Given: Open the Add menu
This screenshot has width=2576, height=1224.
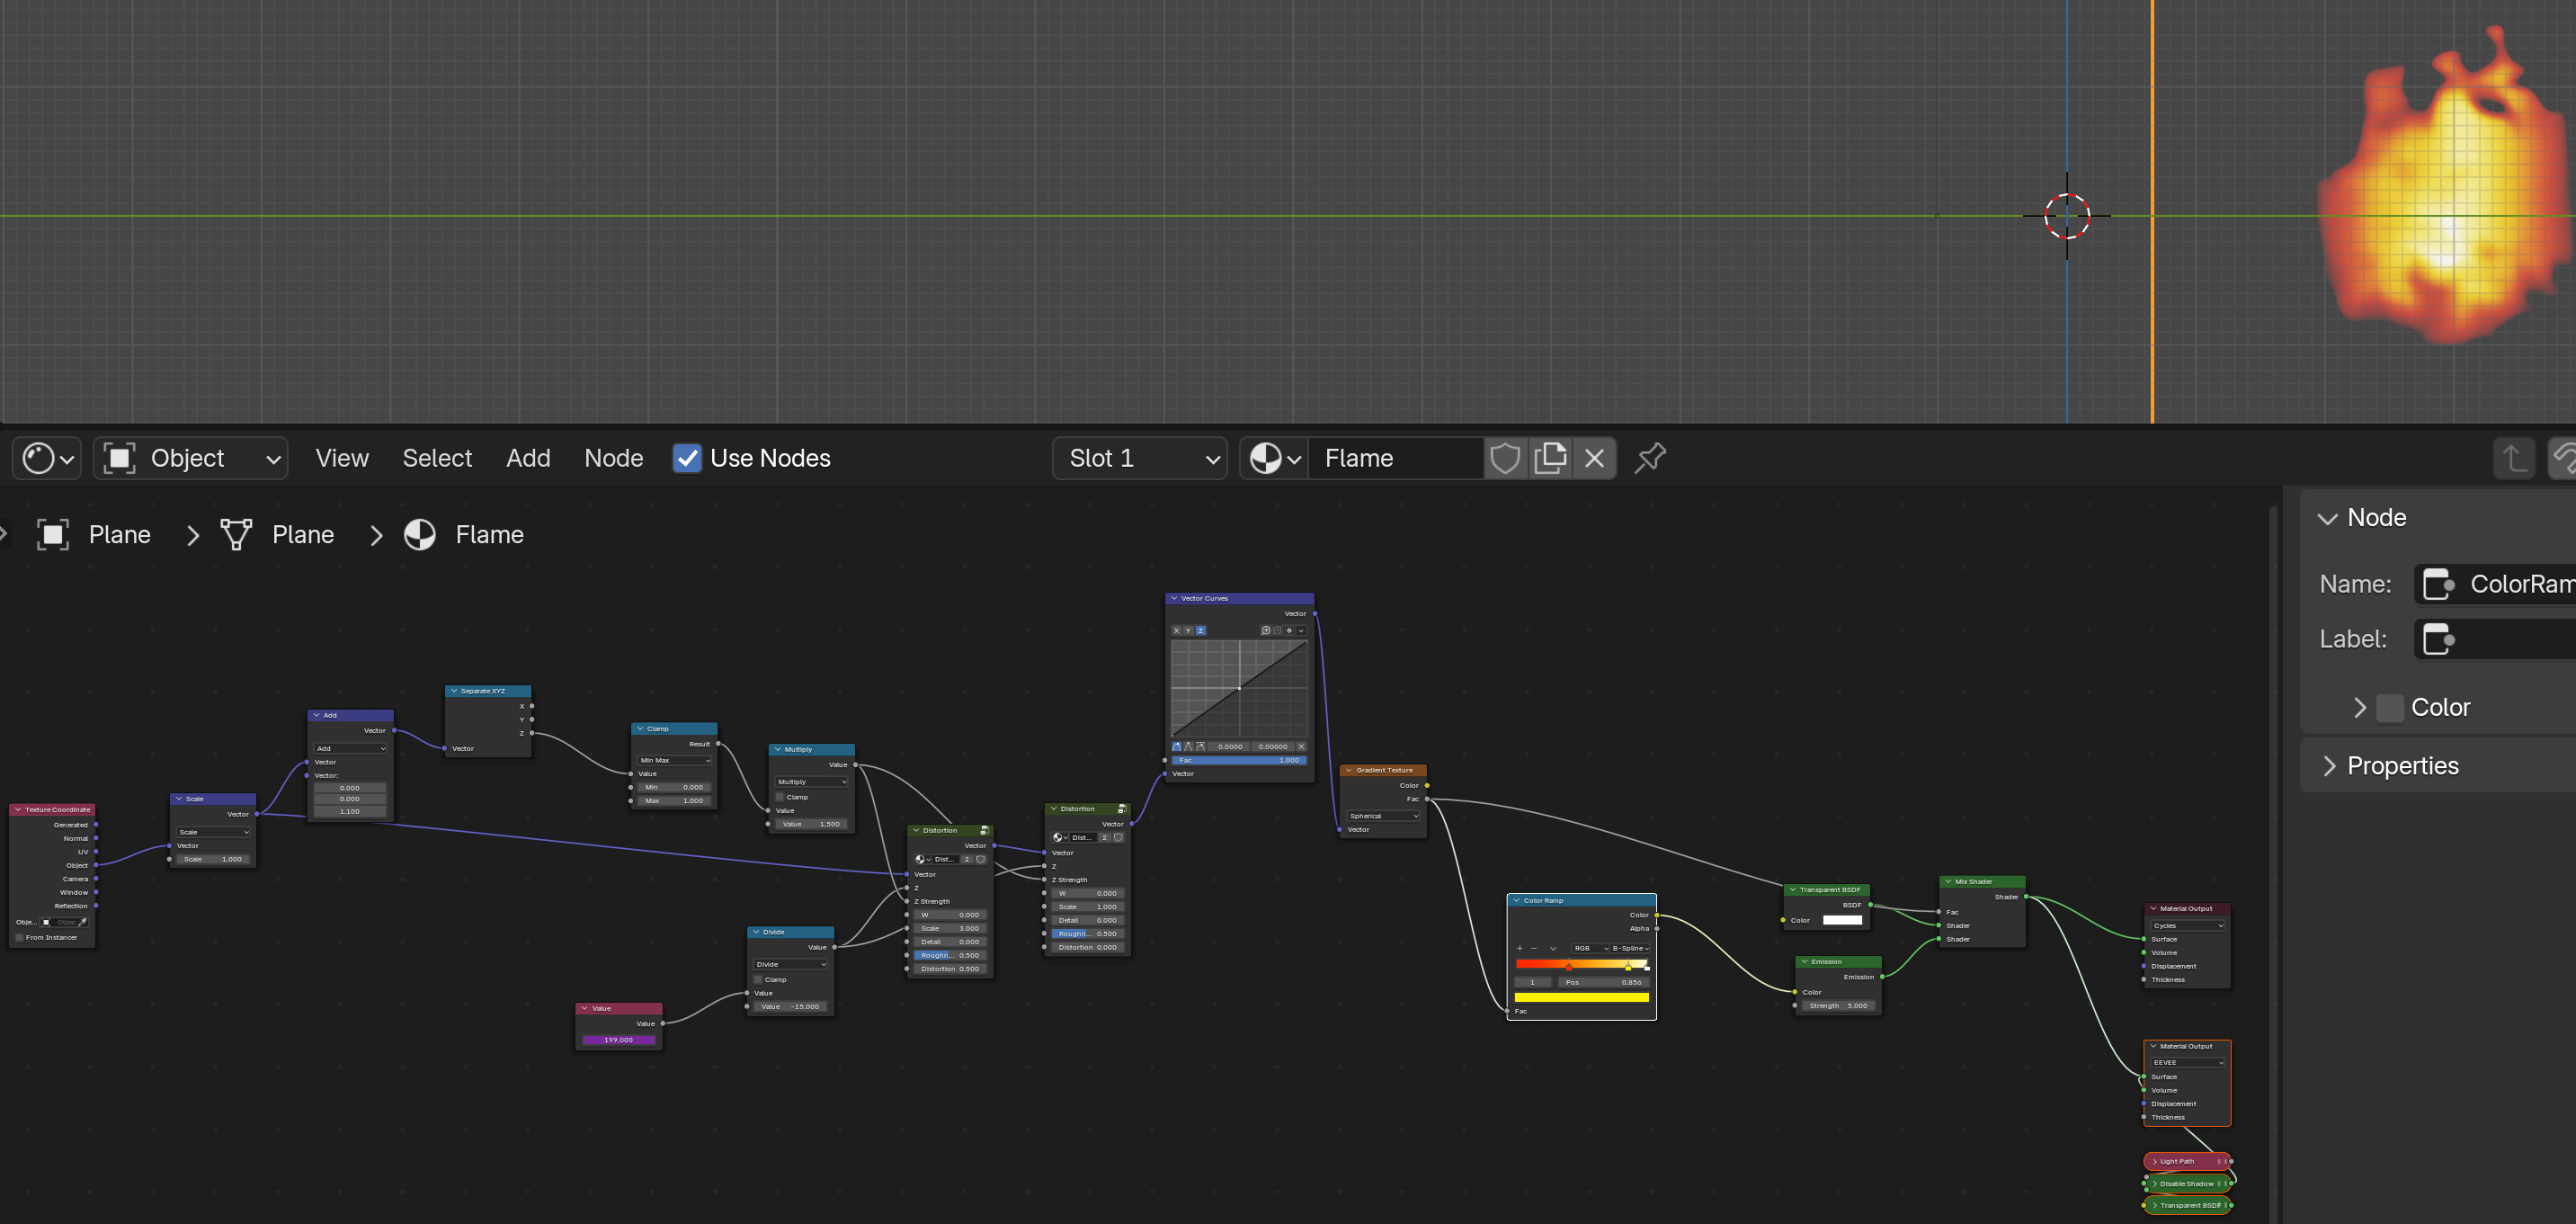Looking at the screenshot, I should coord(527,458).
